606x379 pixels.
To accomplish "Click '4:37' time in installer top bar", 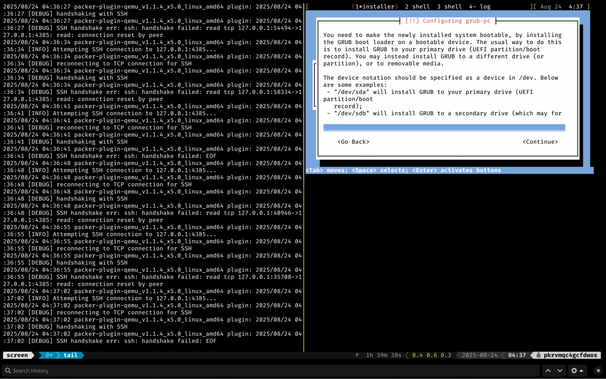I will (576, 7).
